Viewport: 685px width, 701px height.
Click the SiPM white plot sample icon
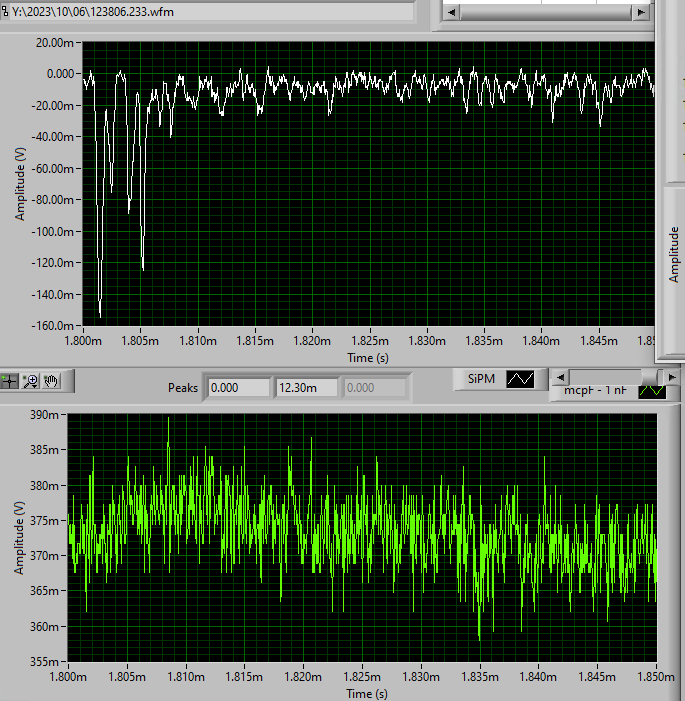click(x=520, y=380)
